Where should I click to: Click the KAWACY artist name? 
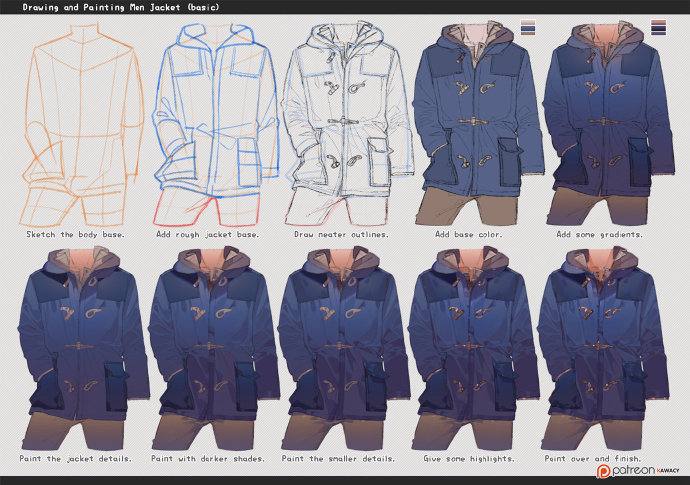click(x=668, y=471)
